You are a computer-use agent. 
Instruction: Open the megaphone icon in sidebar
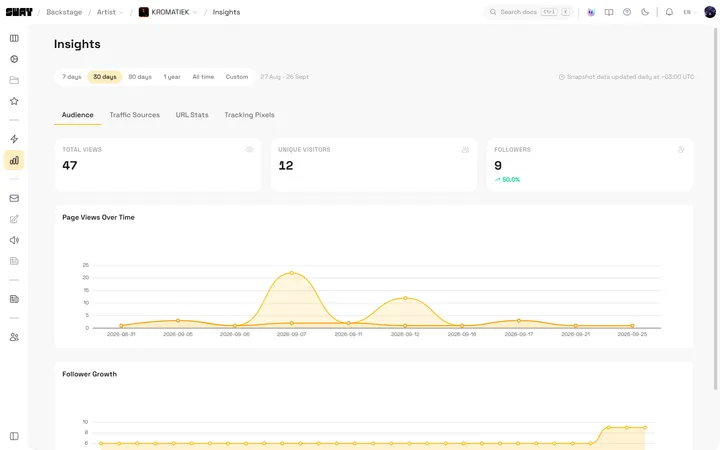point(14,240)
